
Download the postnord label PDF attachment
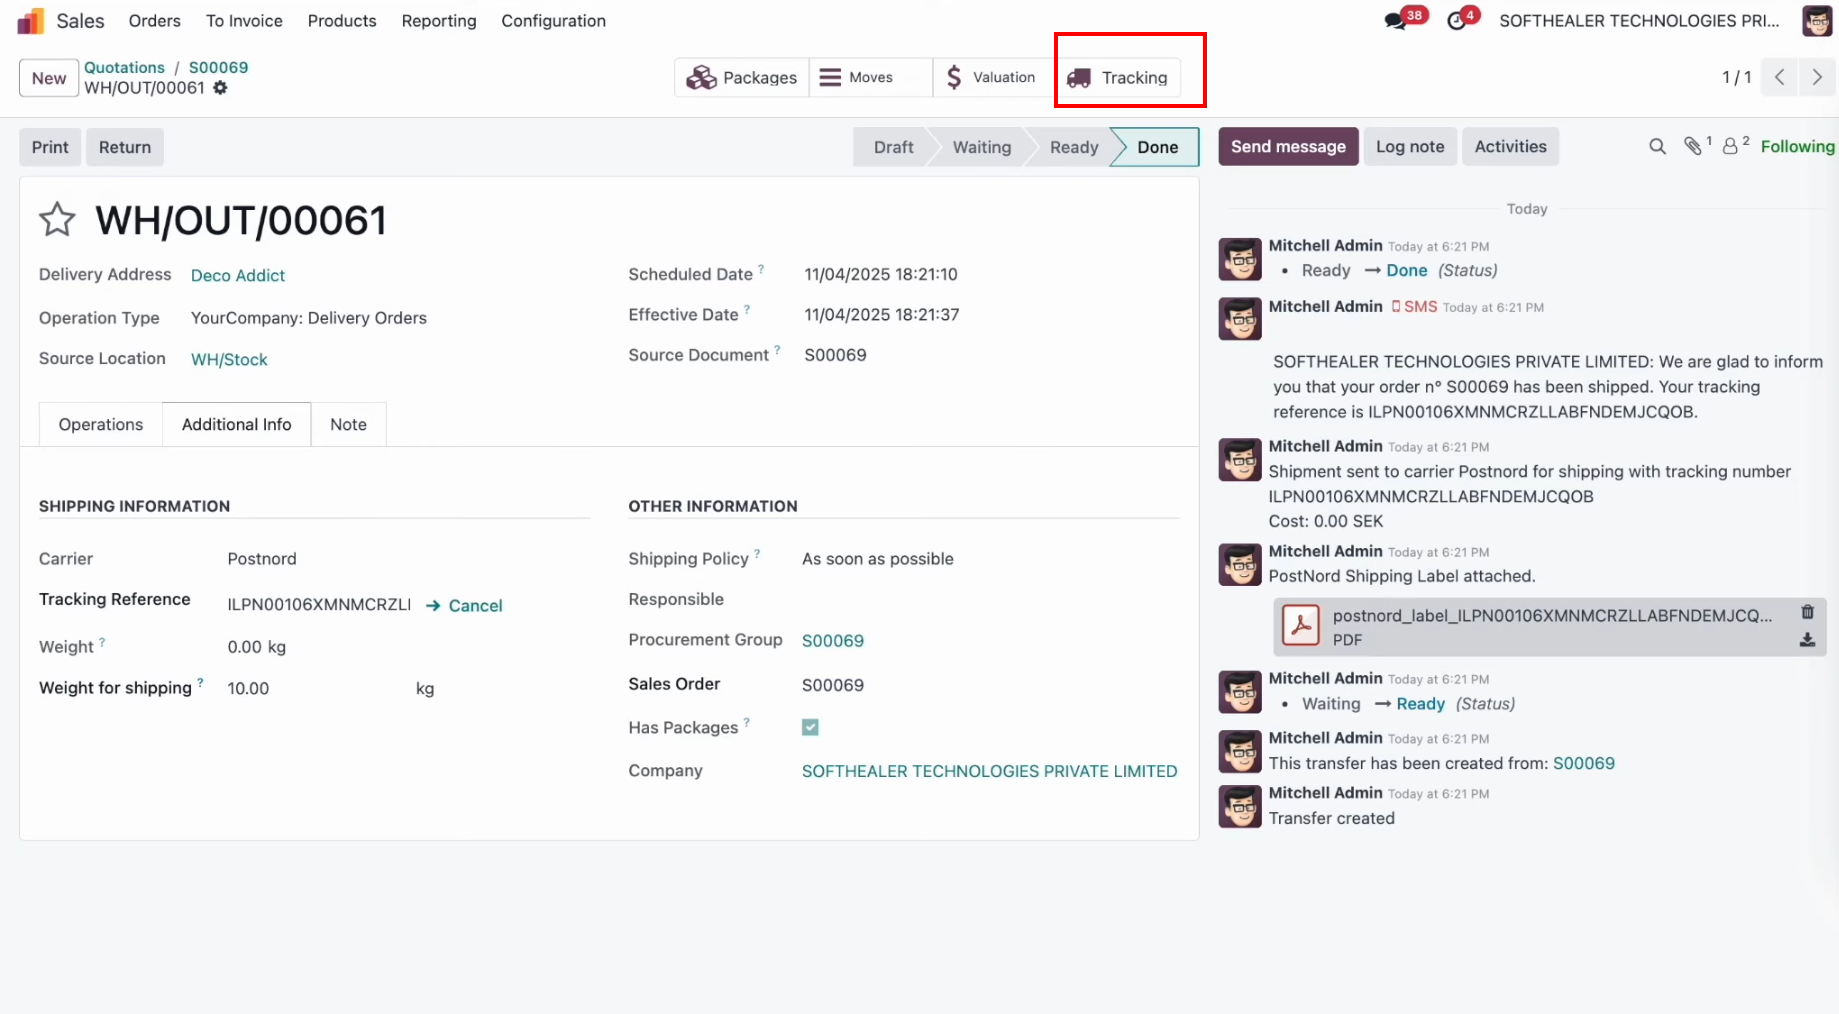click(x=1807, y=640)
